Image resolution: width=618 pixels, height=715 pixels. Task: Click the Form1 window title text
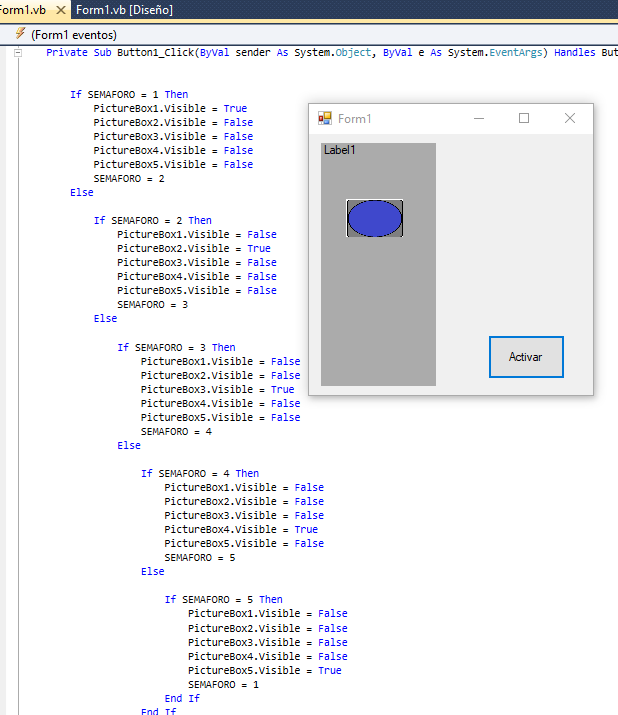354,119
